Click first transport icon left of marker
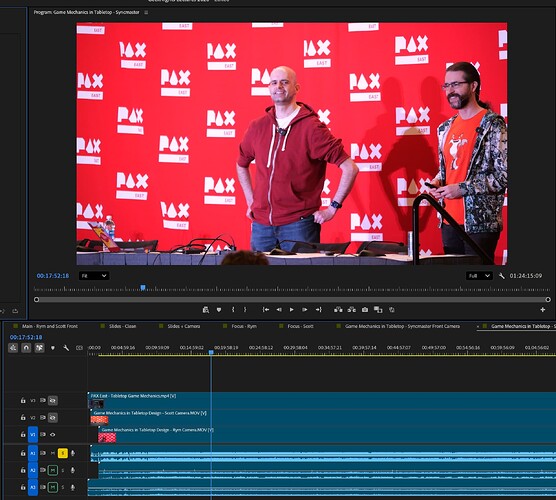556x500 pixels. [206, 310]
